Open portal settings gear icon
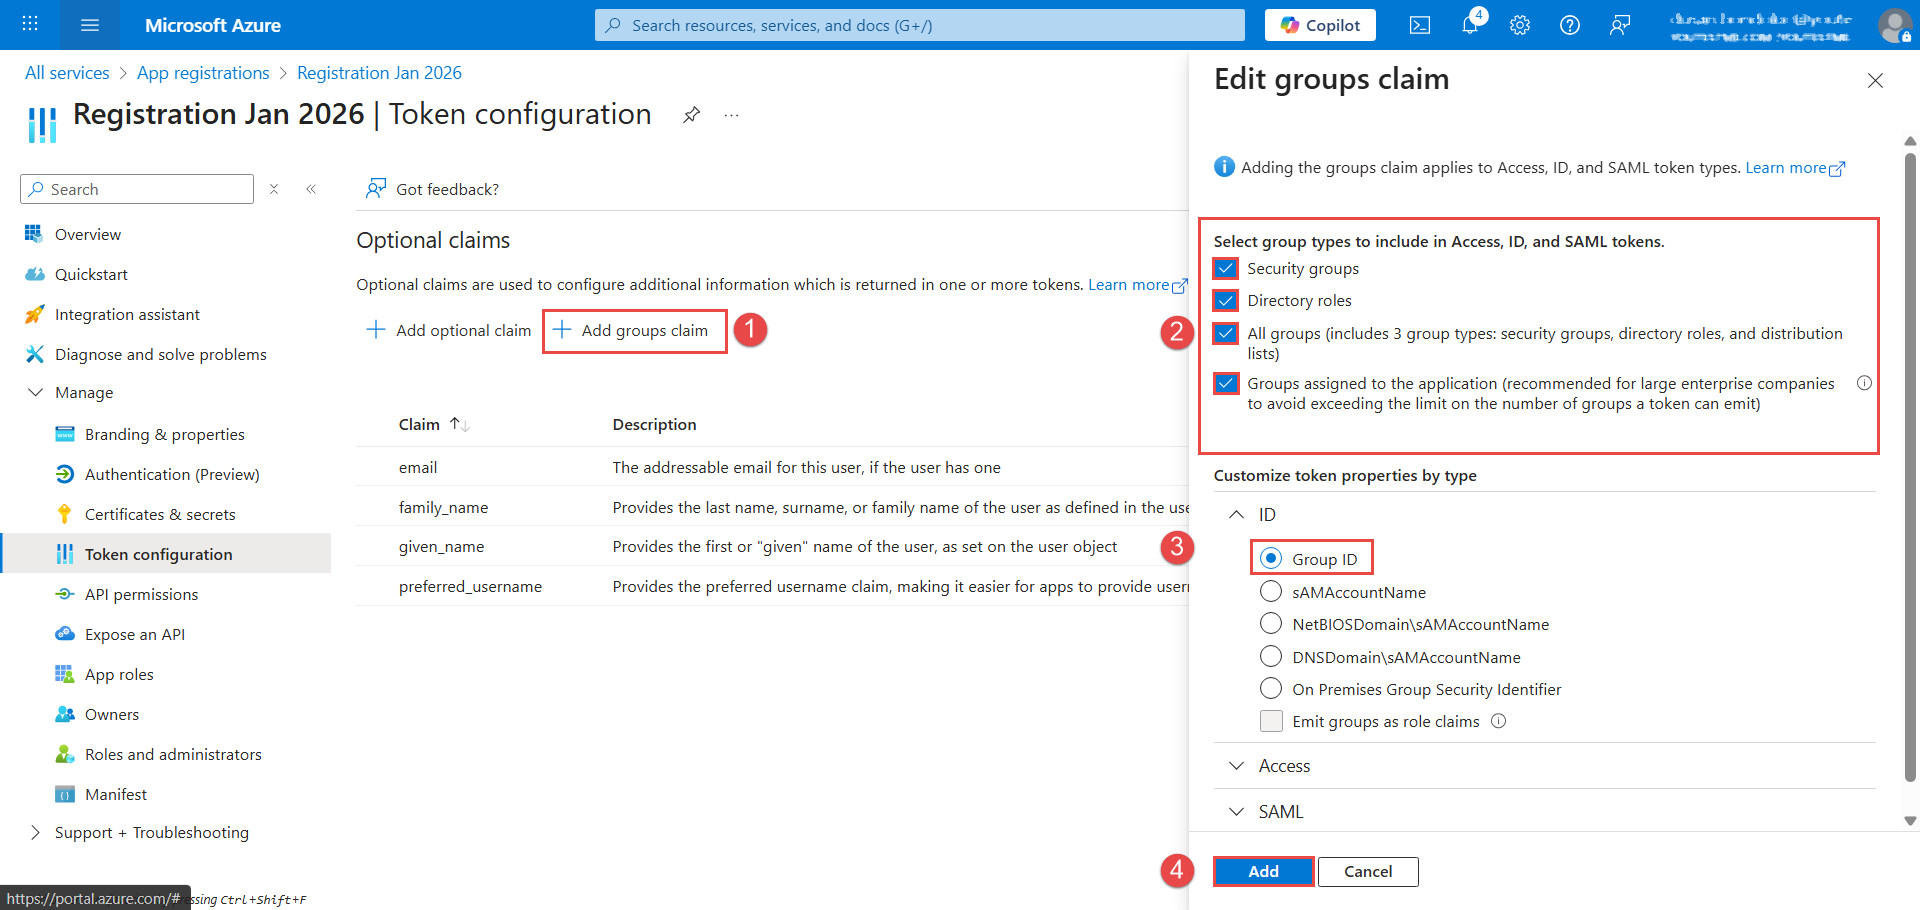This screenshot has width=1920, height=910. click(x=1519, y=25)
